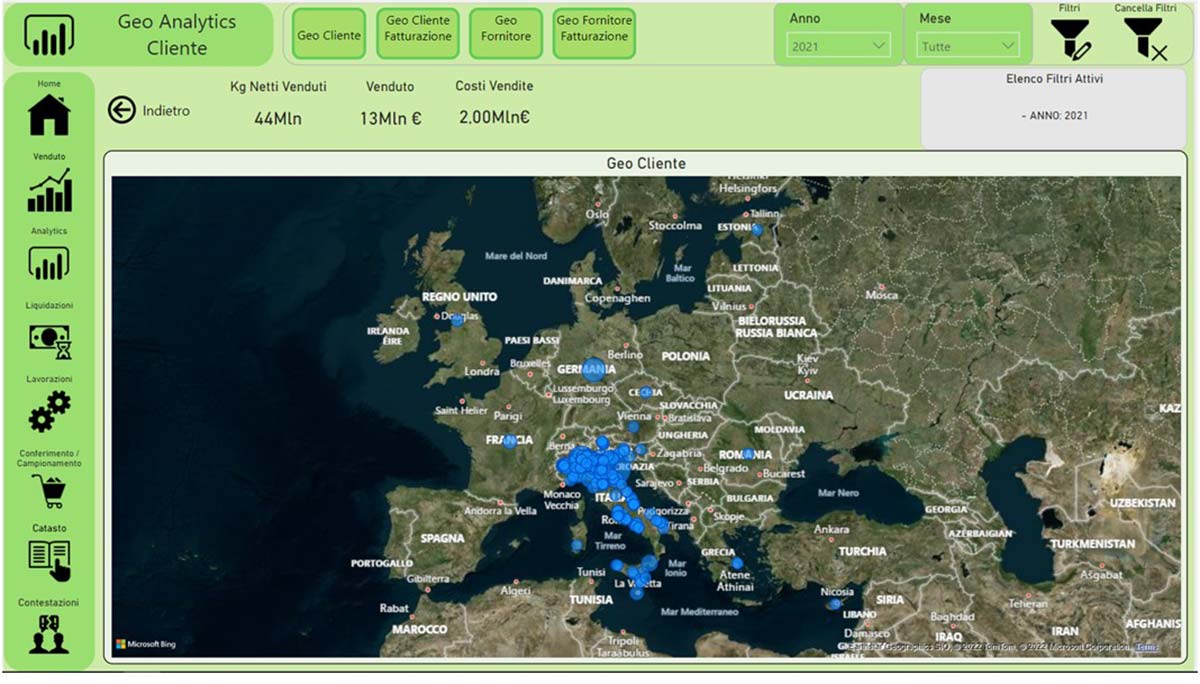Click the blue bubble over Francia
1200x684 pixels.
[x=510, y=441]
